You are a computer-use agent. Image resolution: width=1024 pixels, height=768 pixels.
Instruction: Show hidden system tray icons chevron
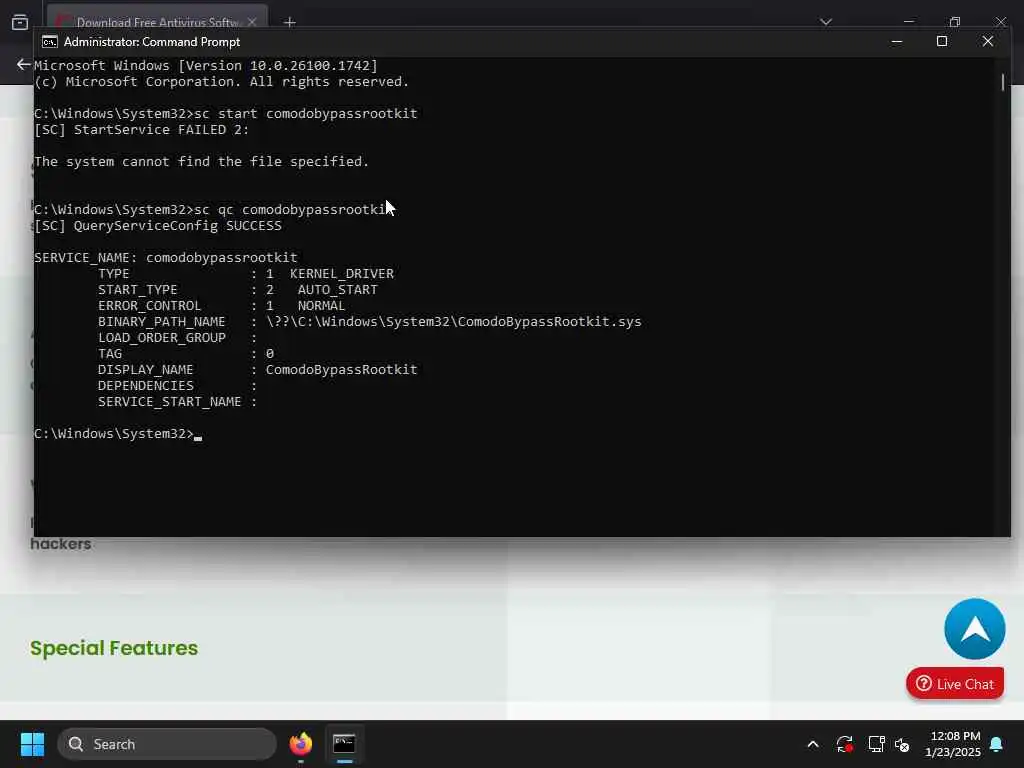tap(813, 744)
